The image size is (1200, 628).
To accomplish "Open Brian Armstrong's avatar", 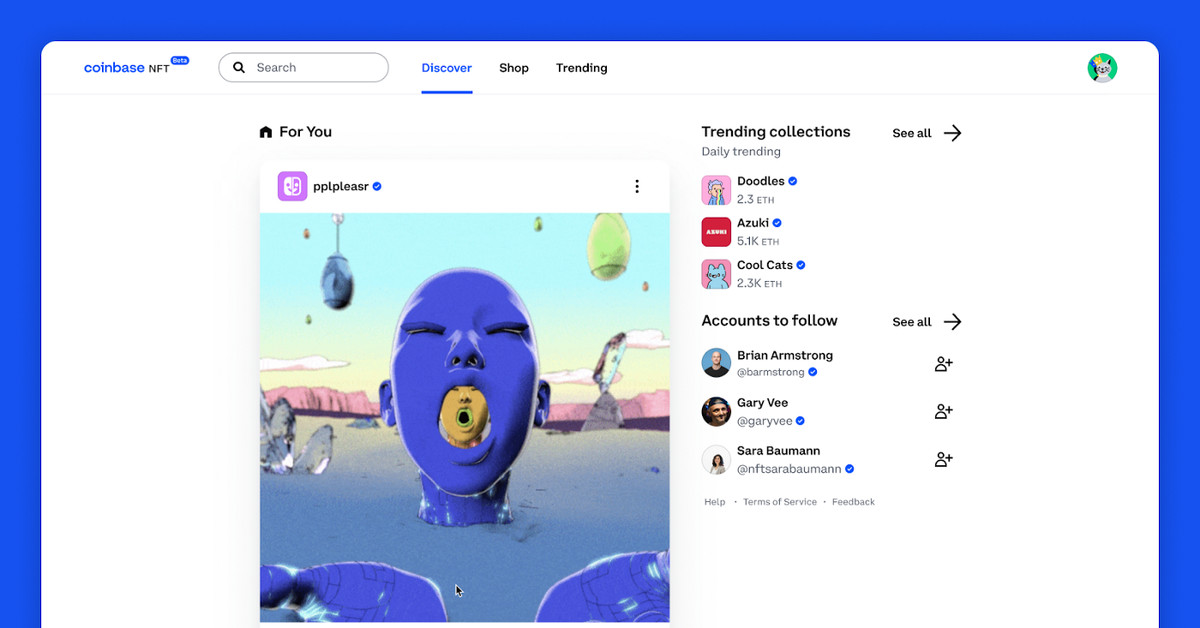I will tap(716, 363).
